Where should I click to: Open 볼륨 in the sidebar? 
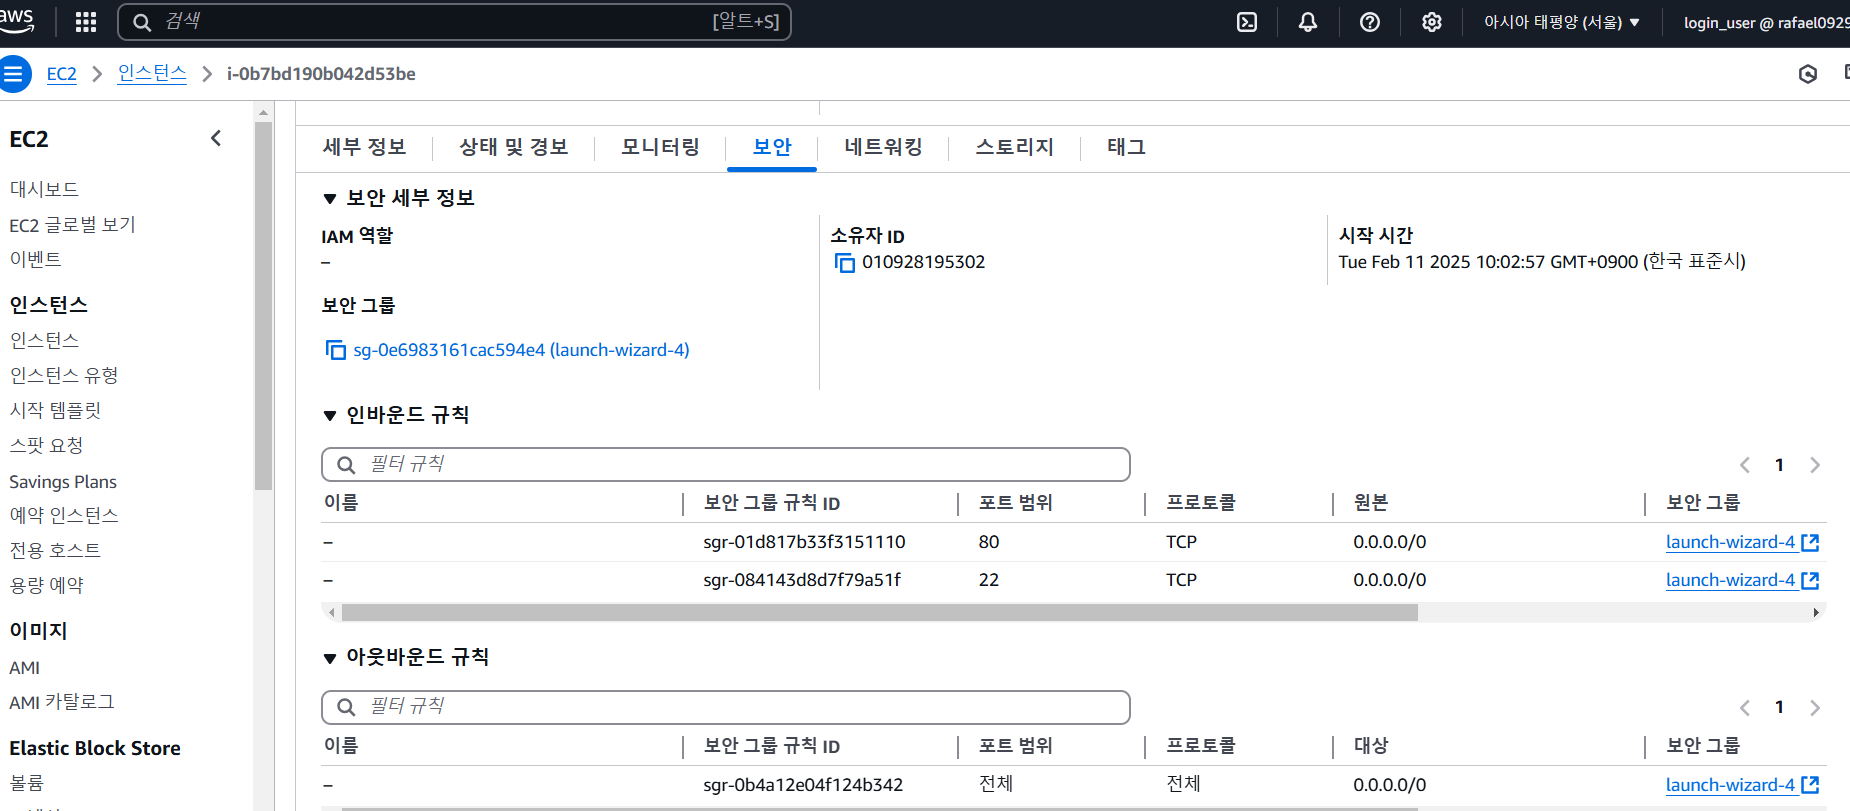(27, 783)
